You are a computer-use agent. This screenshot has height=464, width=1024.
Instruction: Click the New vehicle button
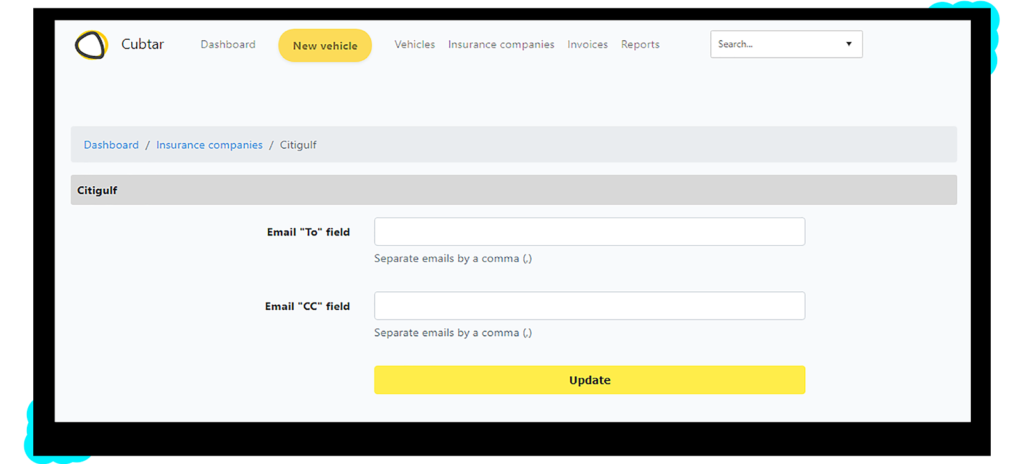[x=325, y=46]
